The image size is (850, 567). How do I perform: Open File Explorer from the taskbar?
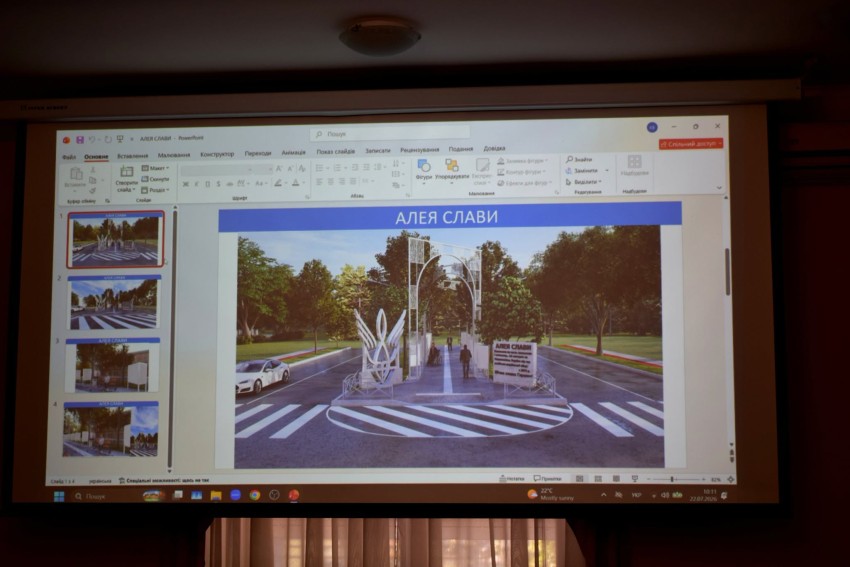[x=216, y=495]
